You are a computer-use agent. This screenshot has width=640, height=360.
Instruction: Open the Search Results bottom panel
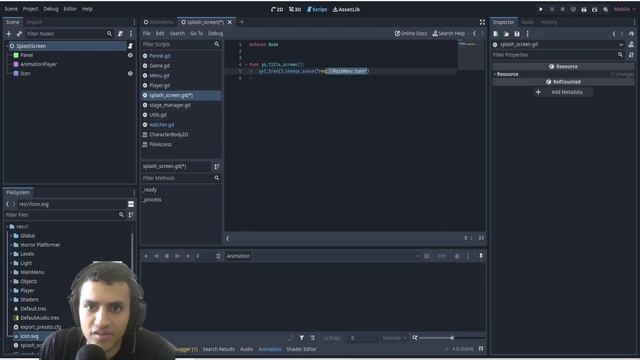[x=219, y=349]
